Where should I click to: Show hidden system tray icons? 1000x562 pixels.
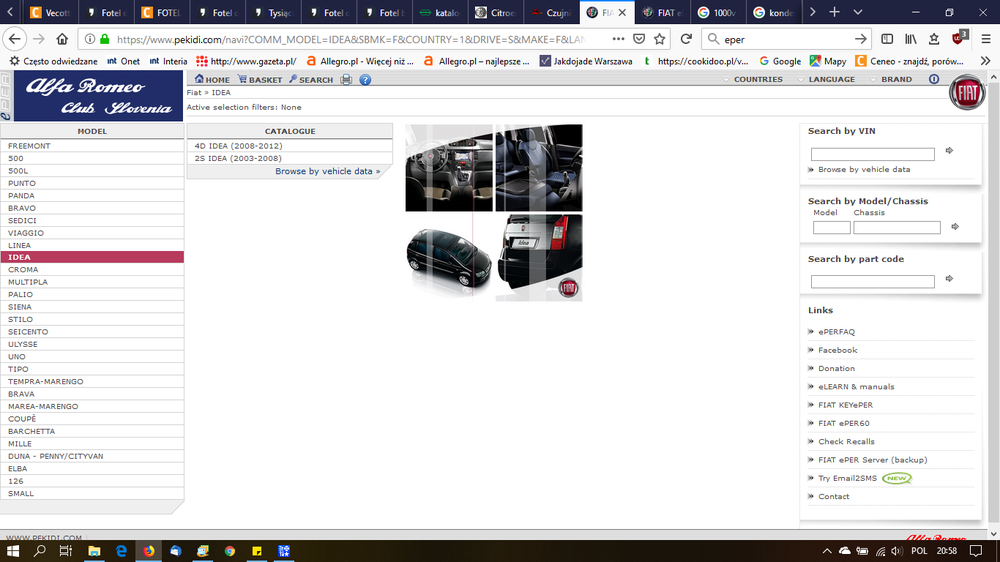pos(827,551)
